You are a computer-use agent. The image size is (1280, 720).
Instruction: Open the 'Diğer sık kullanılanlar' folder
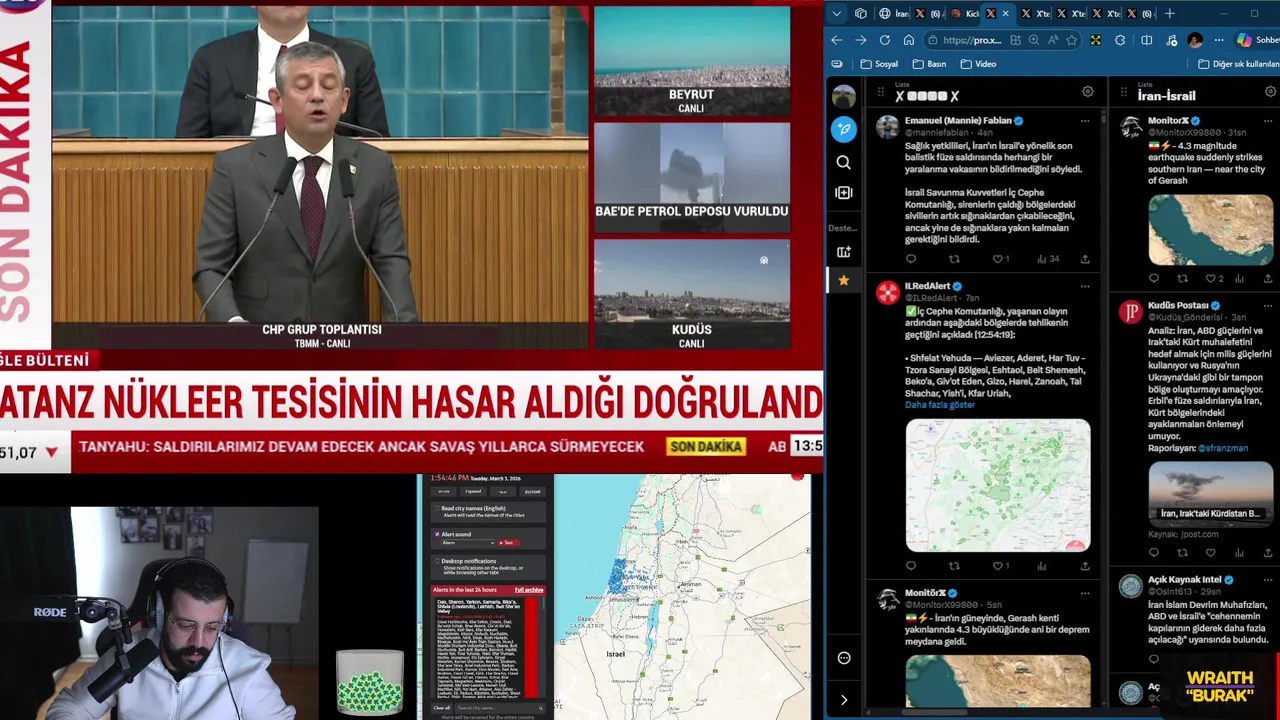click(1238, 64)
